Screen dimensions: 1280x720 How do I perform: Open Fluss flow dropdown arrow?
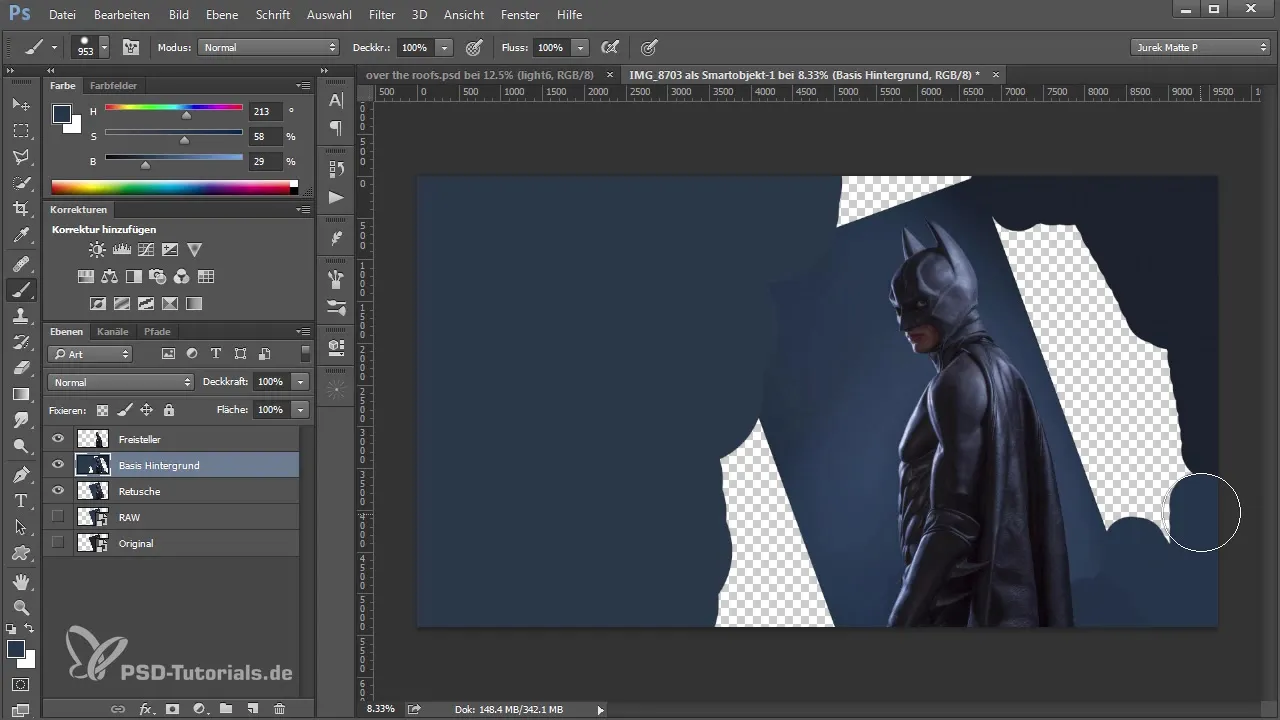[x=581, y=47]
